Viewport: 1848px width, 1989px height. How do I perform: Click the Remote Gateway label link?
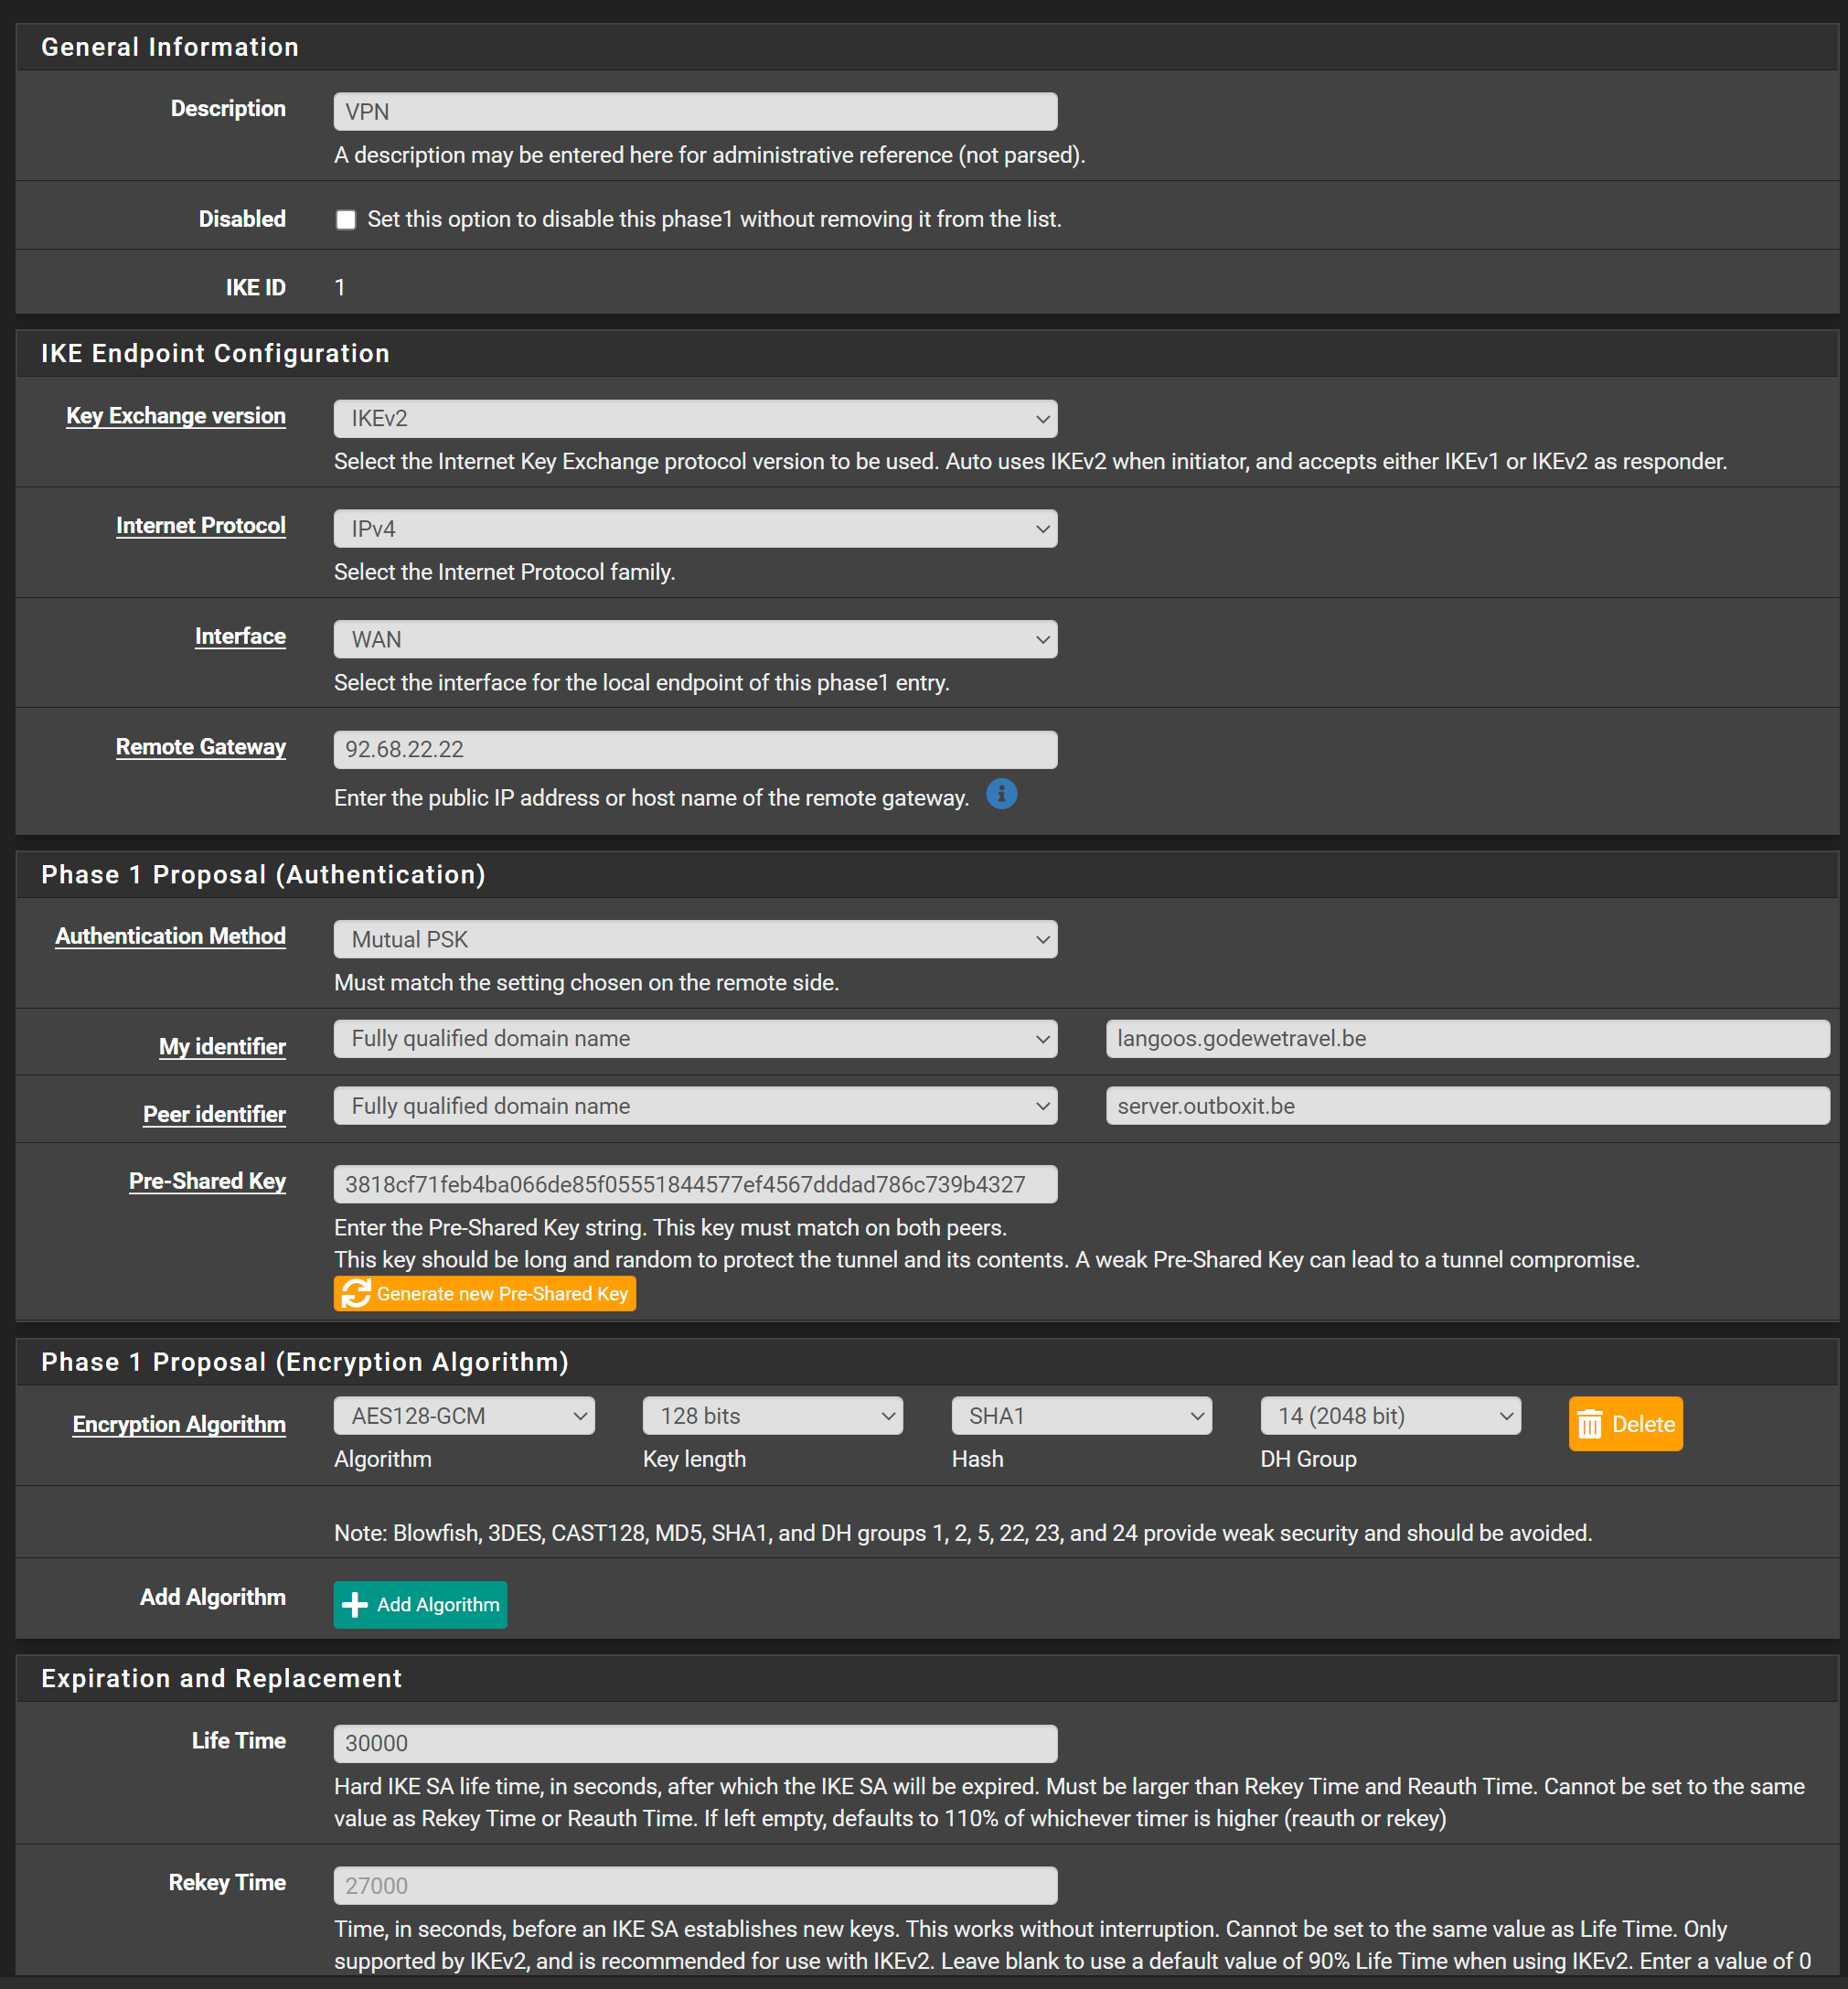pyautogui.click(x=200, y=747)
